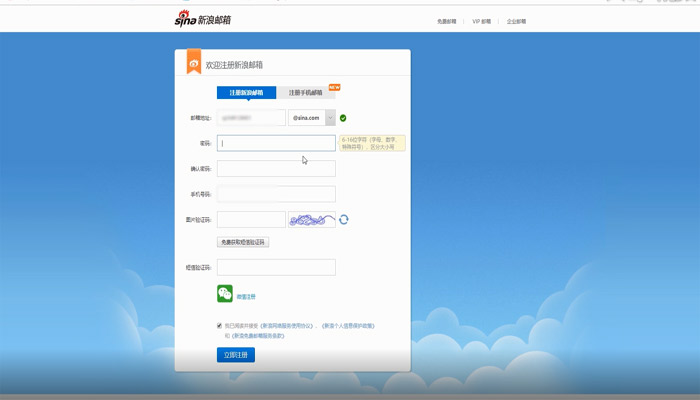
Task: Click the password hint tooltip text
Action: pyautogui.click(x=372, y=143)
